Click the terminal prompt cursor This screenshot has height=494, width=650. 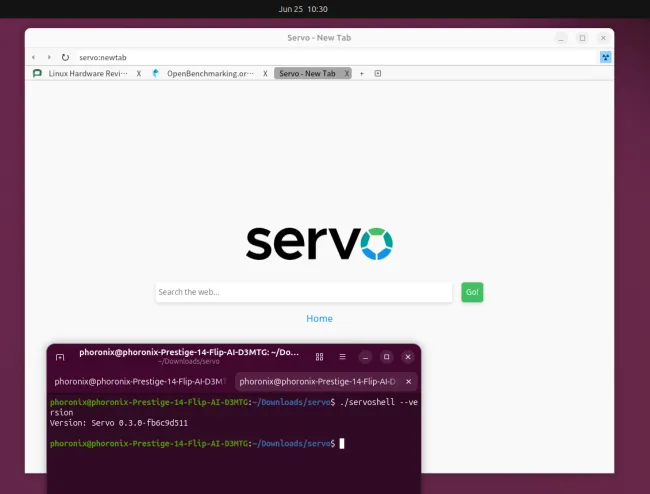pyautogui.click(x=342, y=443)
